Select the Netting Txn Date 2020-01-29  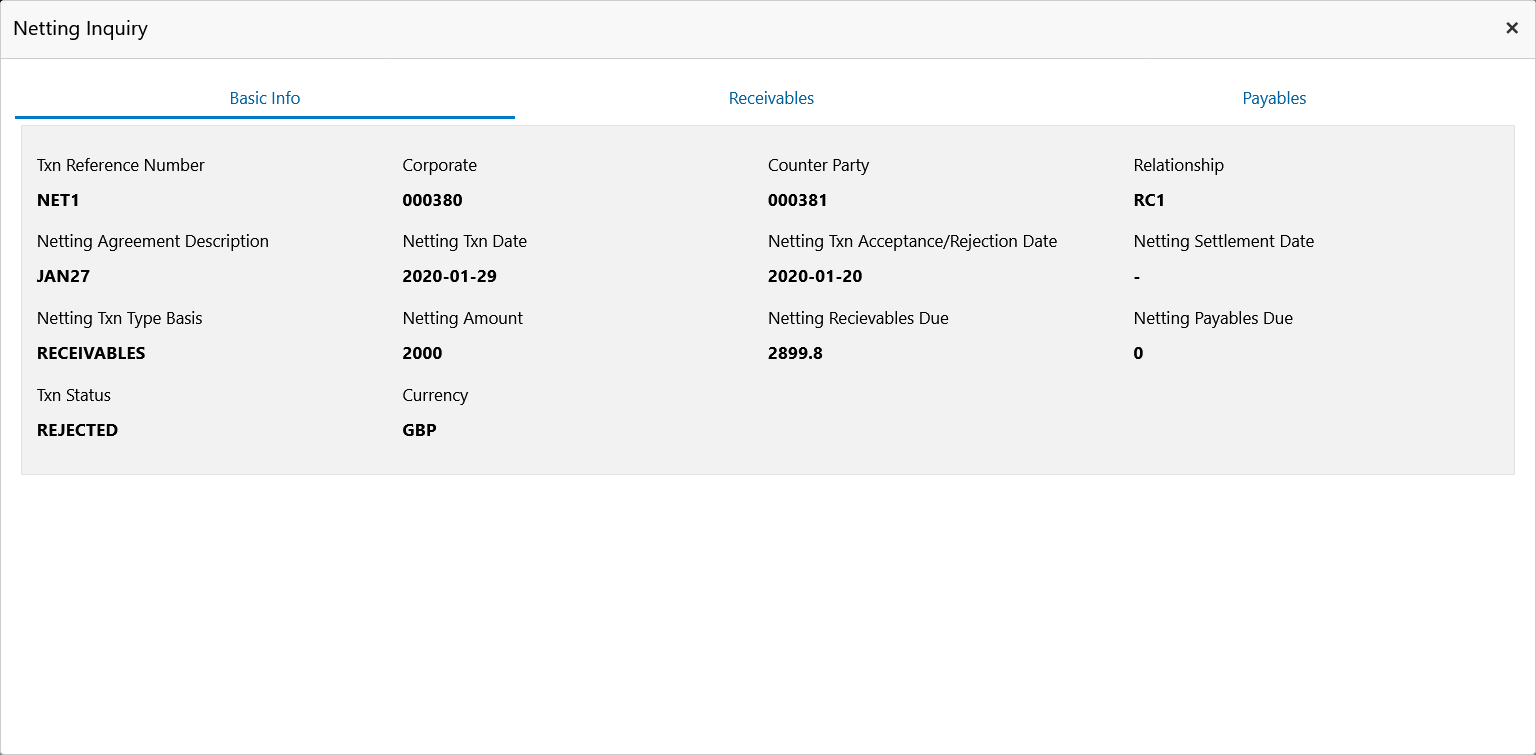449,276
